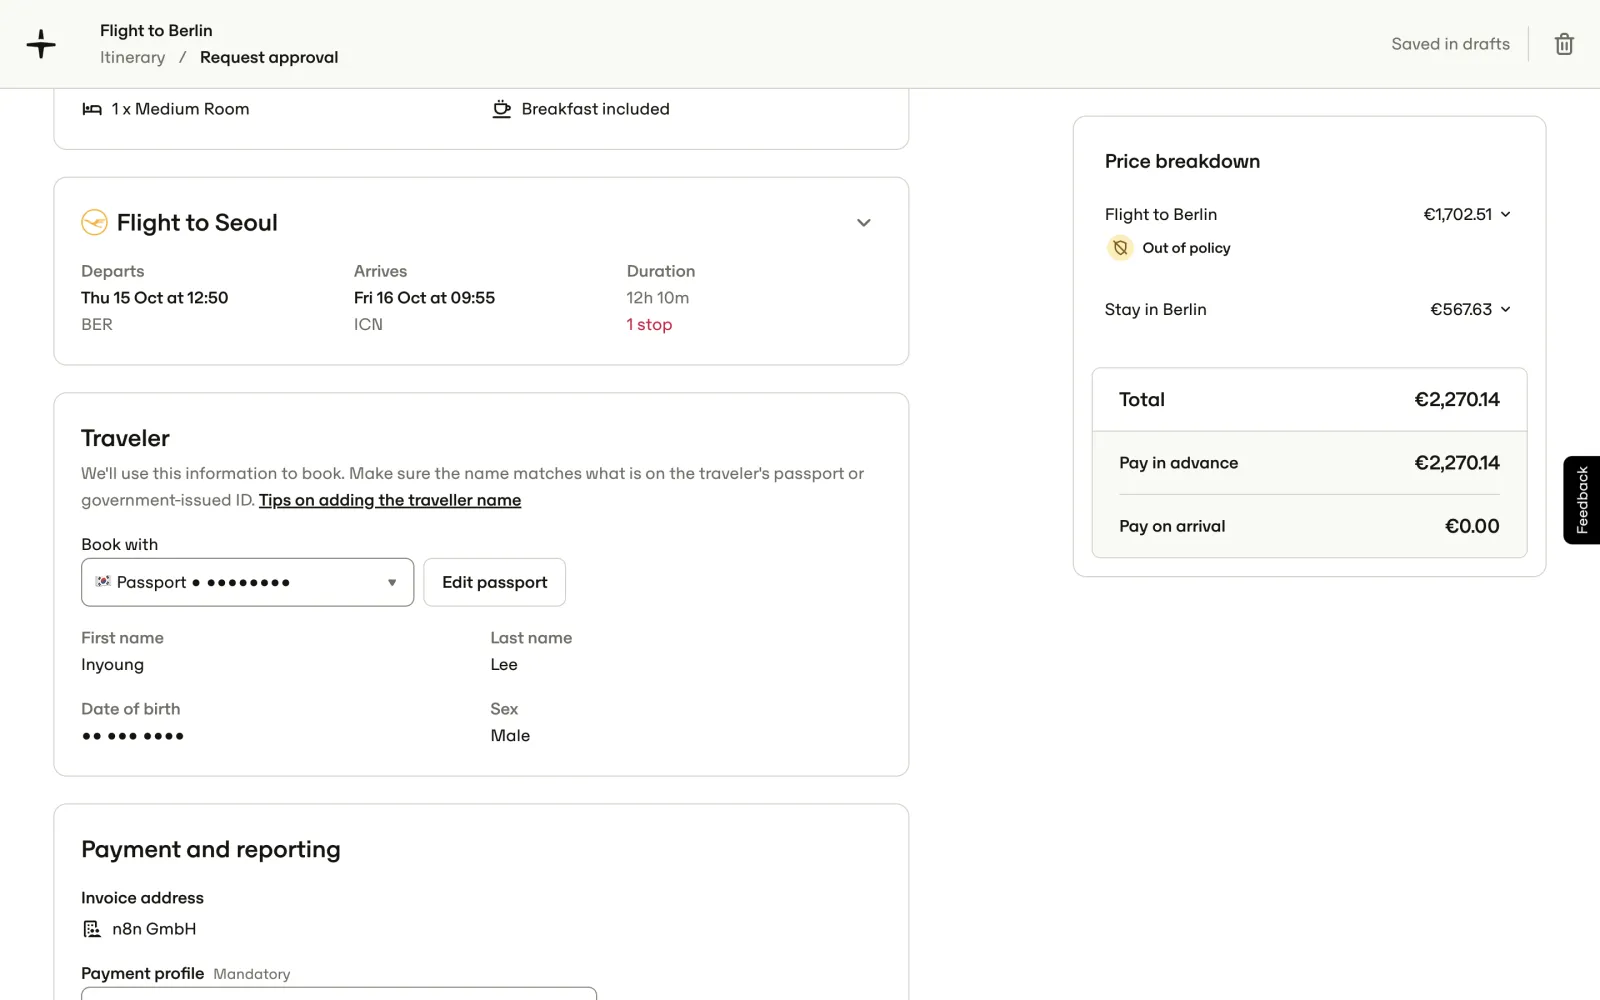Expand Flight to Berlin price details
The width and height of the screenshot is (1600, 1000).
1506,214
